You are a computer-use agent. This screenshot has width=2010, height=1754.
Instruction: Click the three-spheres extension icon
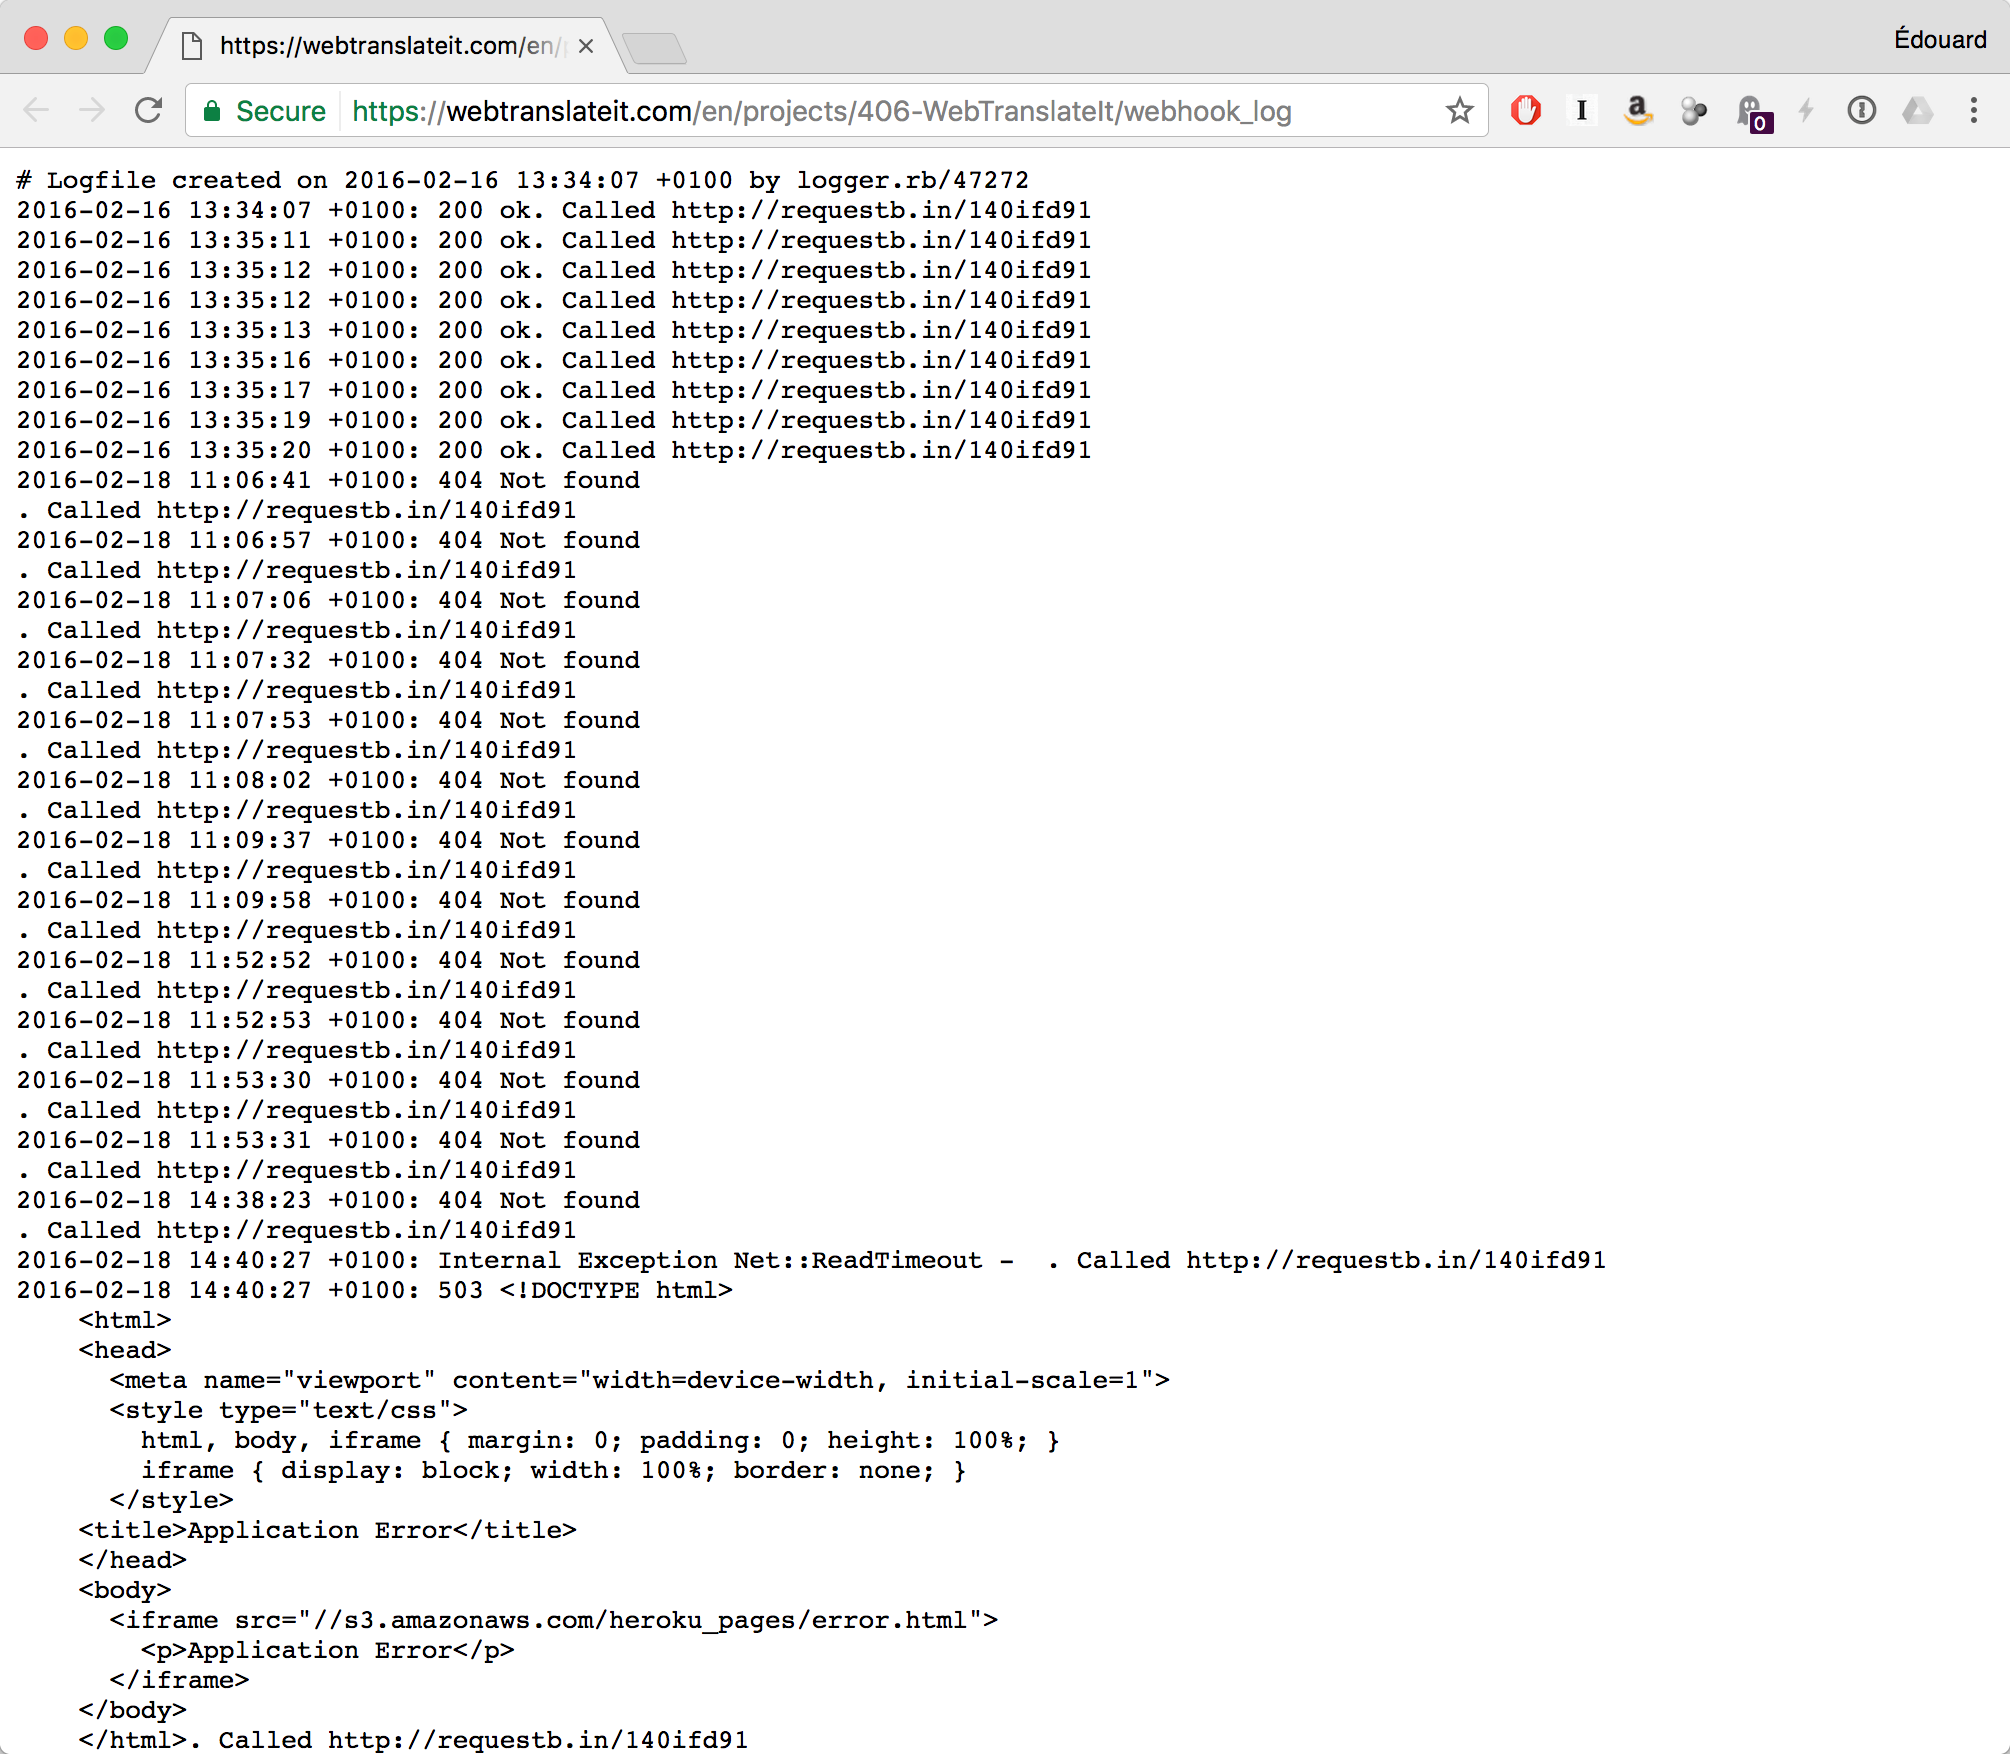tap(1693, 110)
